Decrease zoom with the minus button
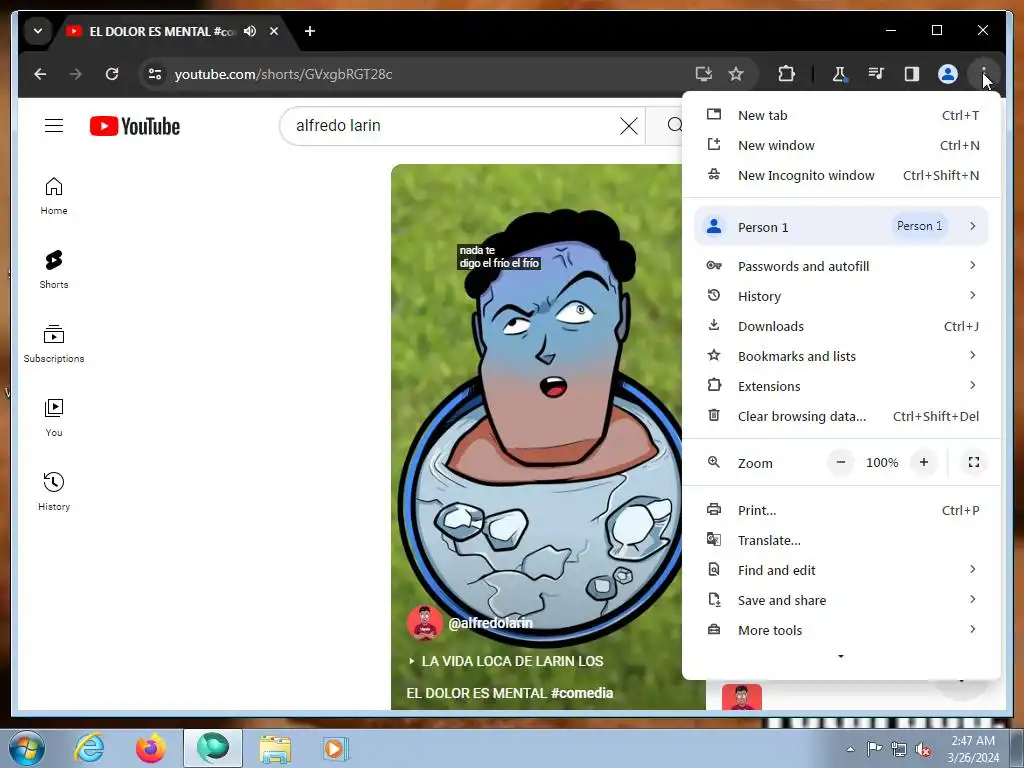Screen dimensions: 1024x768 (x=841, y=462)
